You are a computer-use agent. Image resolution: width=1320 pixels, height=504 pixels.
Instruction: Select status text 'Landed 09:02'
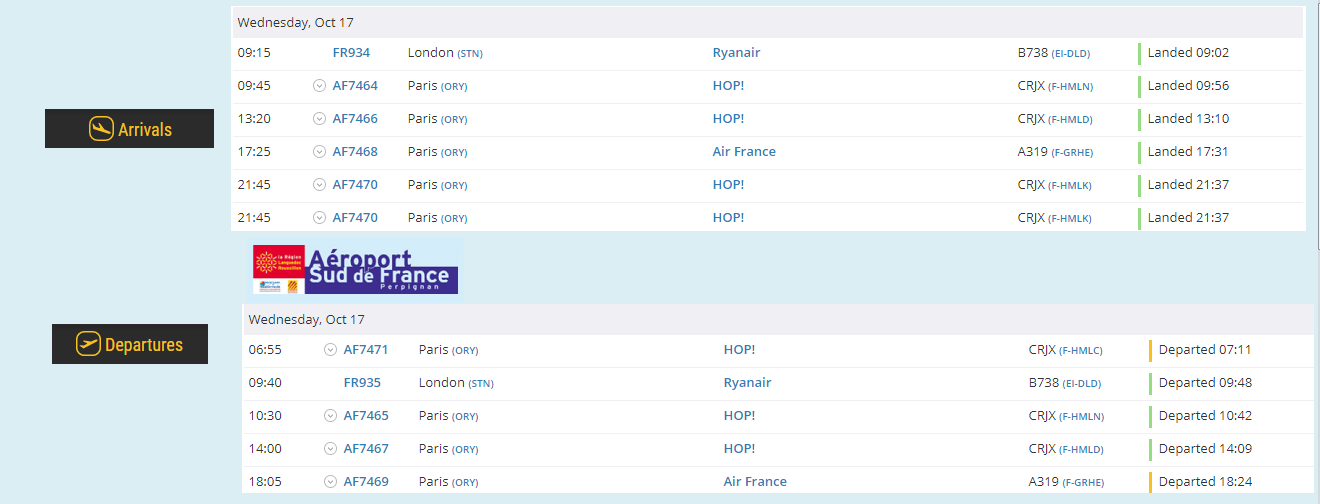(1188, 53)
